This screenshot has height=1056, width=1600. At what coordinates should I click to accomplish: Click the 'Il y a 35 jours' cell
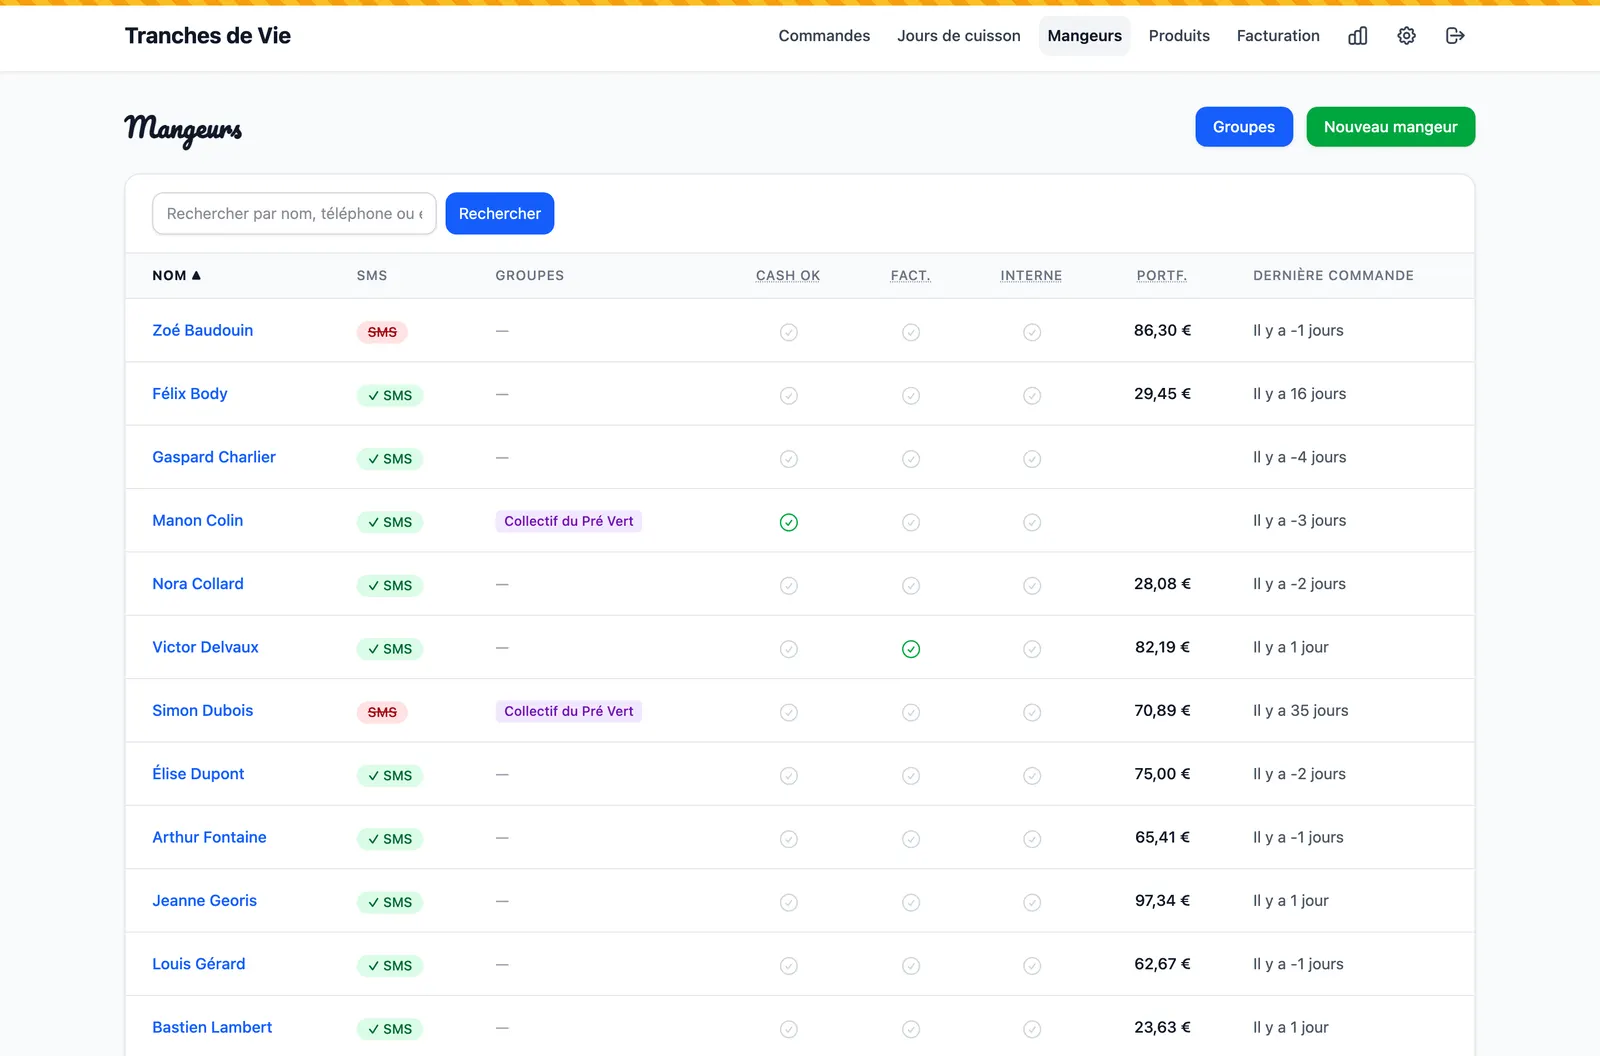[x=1301, y=711]
